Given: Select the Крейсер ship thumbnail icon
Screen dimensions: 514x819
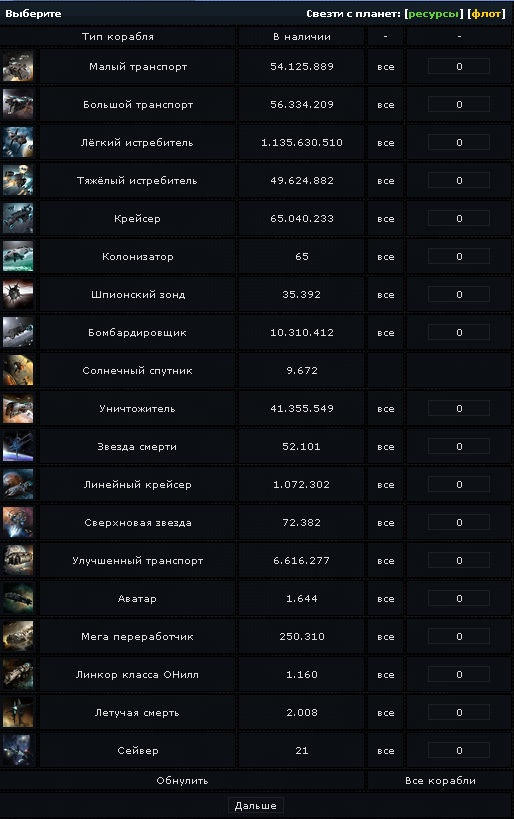Looking at the screenshot, I should click(18, 218).
